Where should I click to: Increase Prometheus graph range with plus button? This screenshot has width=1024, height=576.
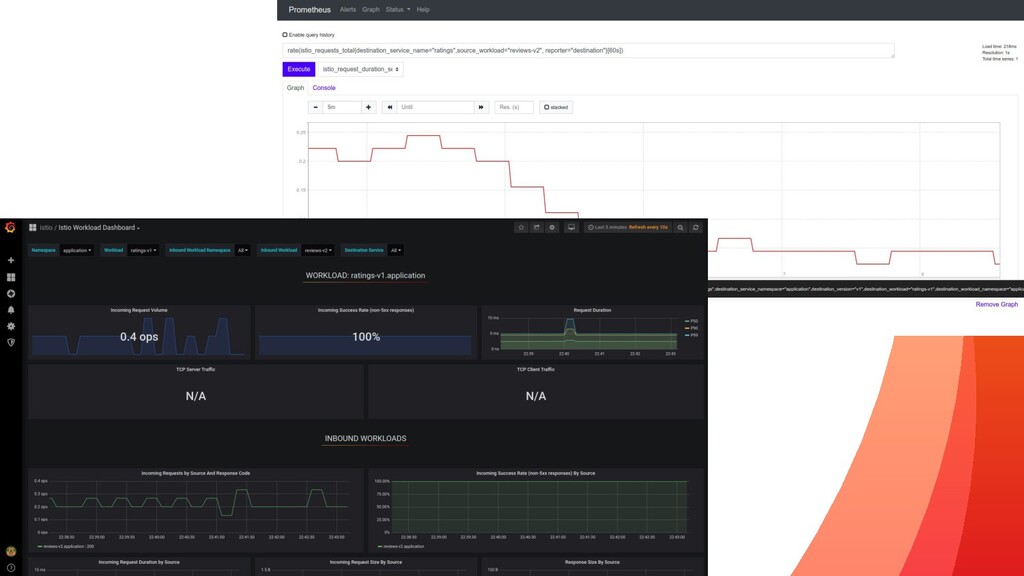point(368,107)
